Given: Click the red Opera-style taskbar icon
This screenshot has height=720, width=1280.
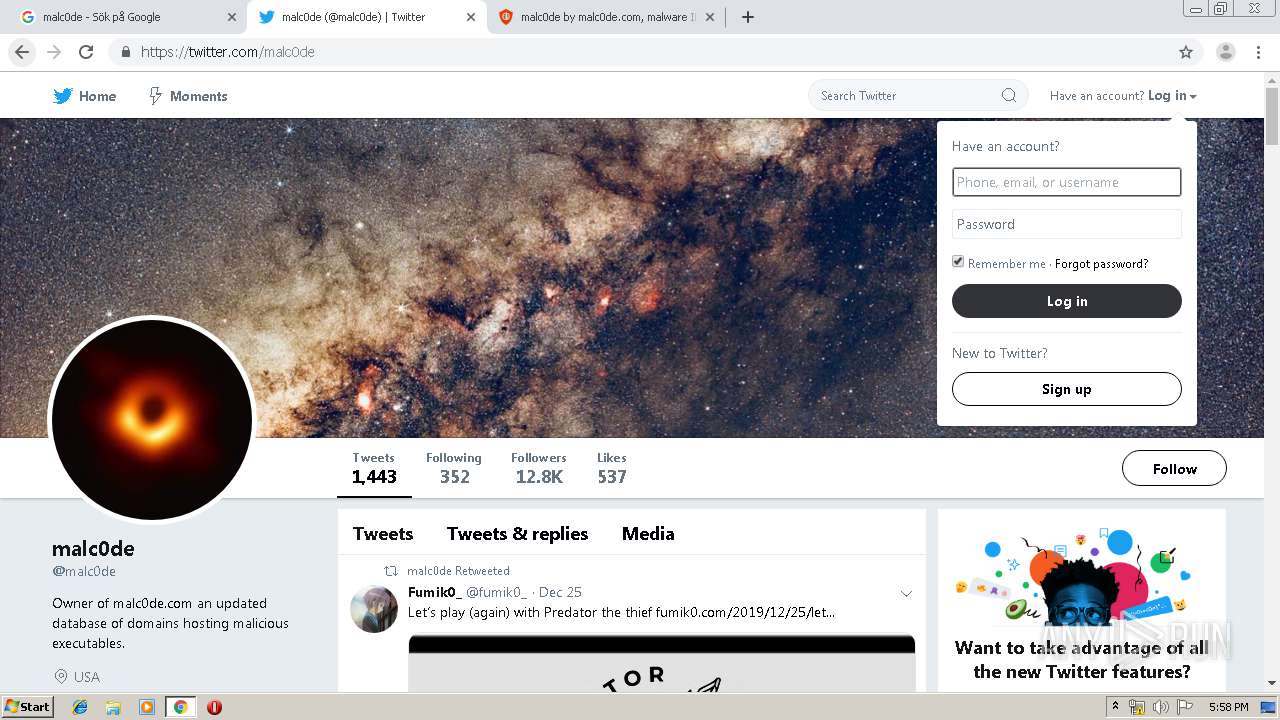Looking at the screenshot, I should (x=214, y=707).
